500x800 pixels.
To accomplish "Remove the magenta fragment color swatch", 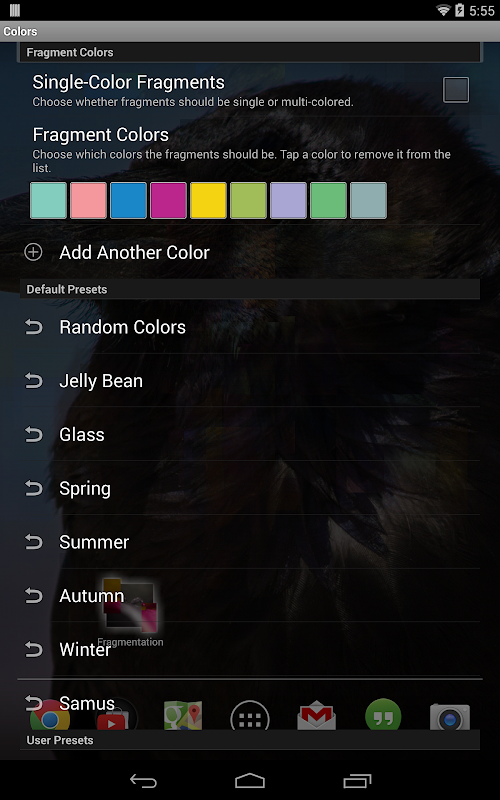I will point(168,201).
